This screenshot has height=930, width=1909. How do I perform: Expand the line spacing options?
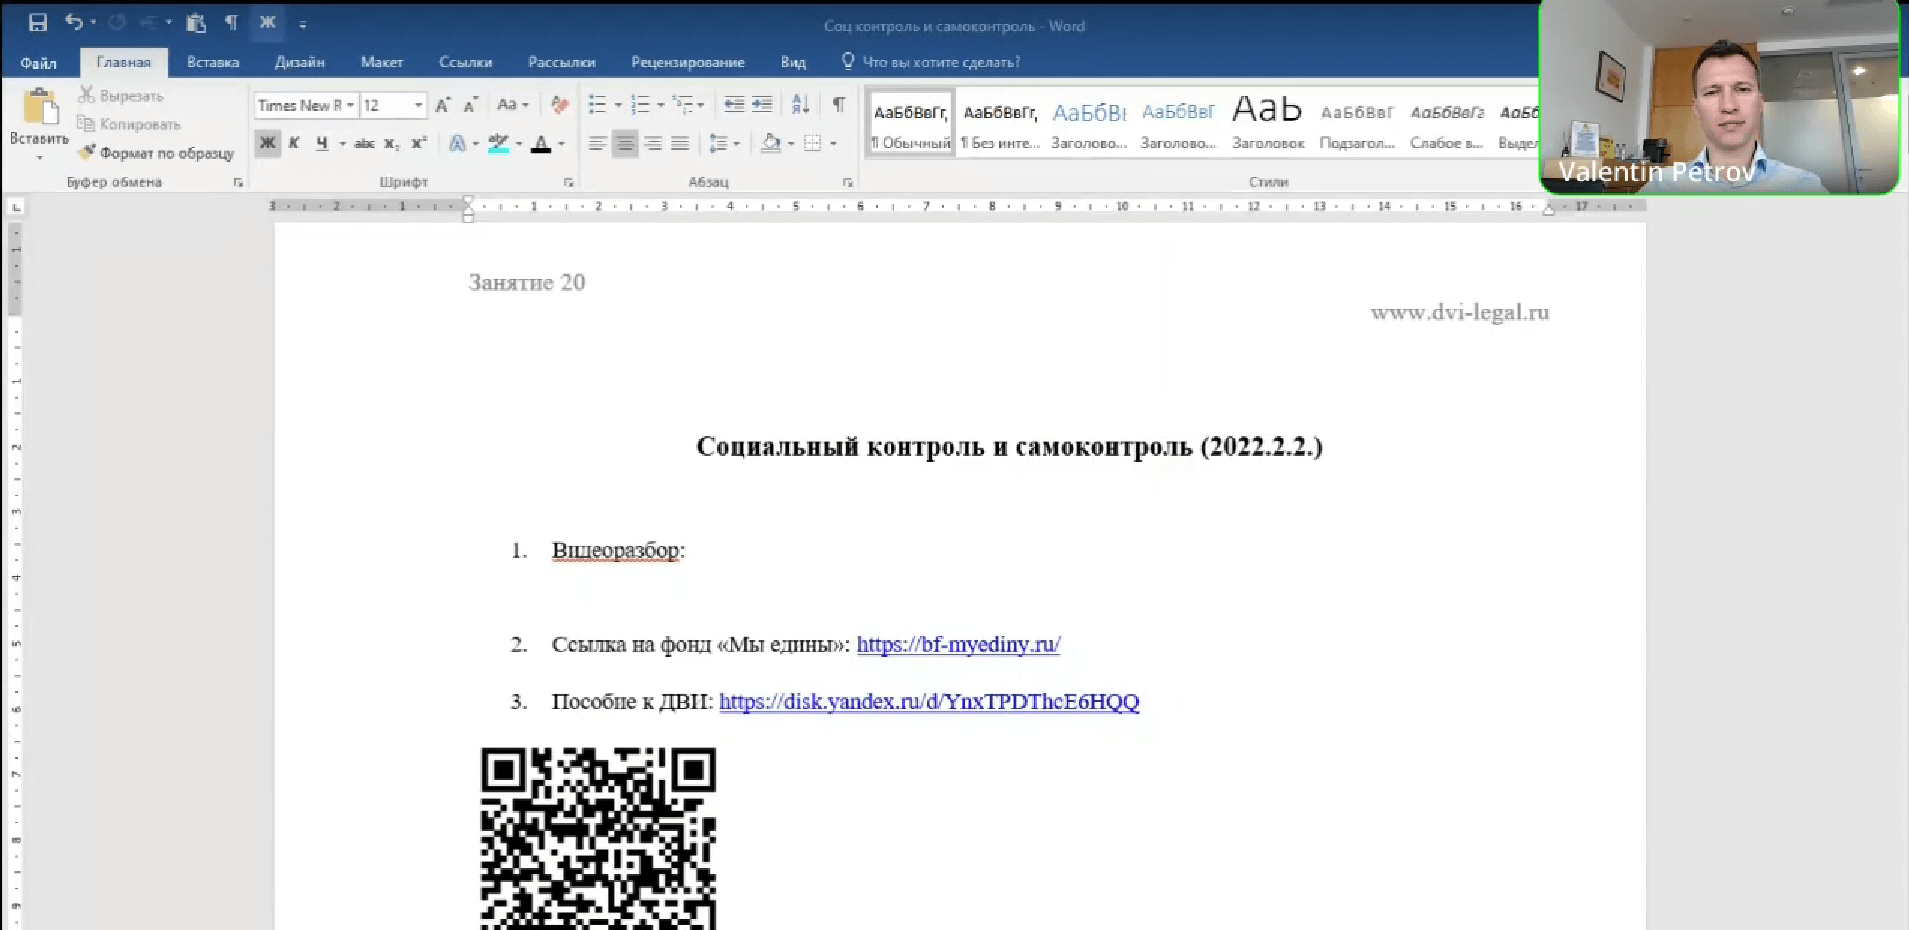(x=735, y=143)
